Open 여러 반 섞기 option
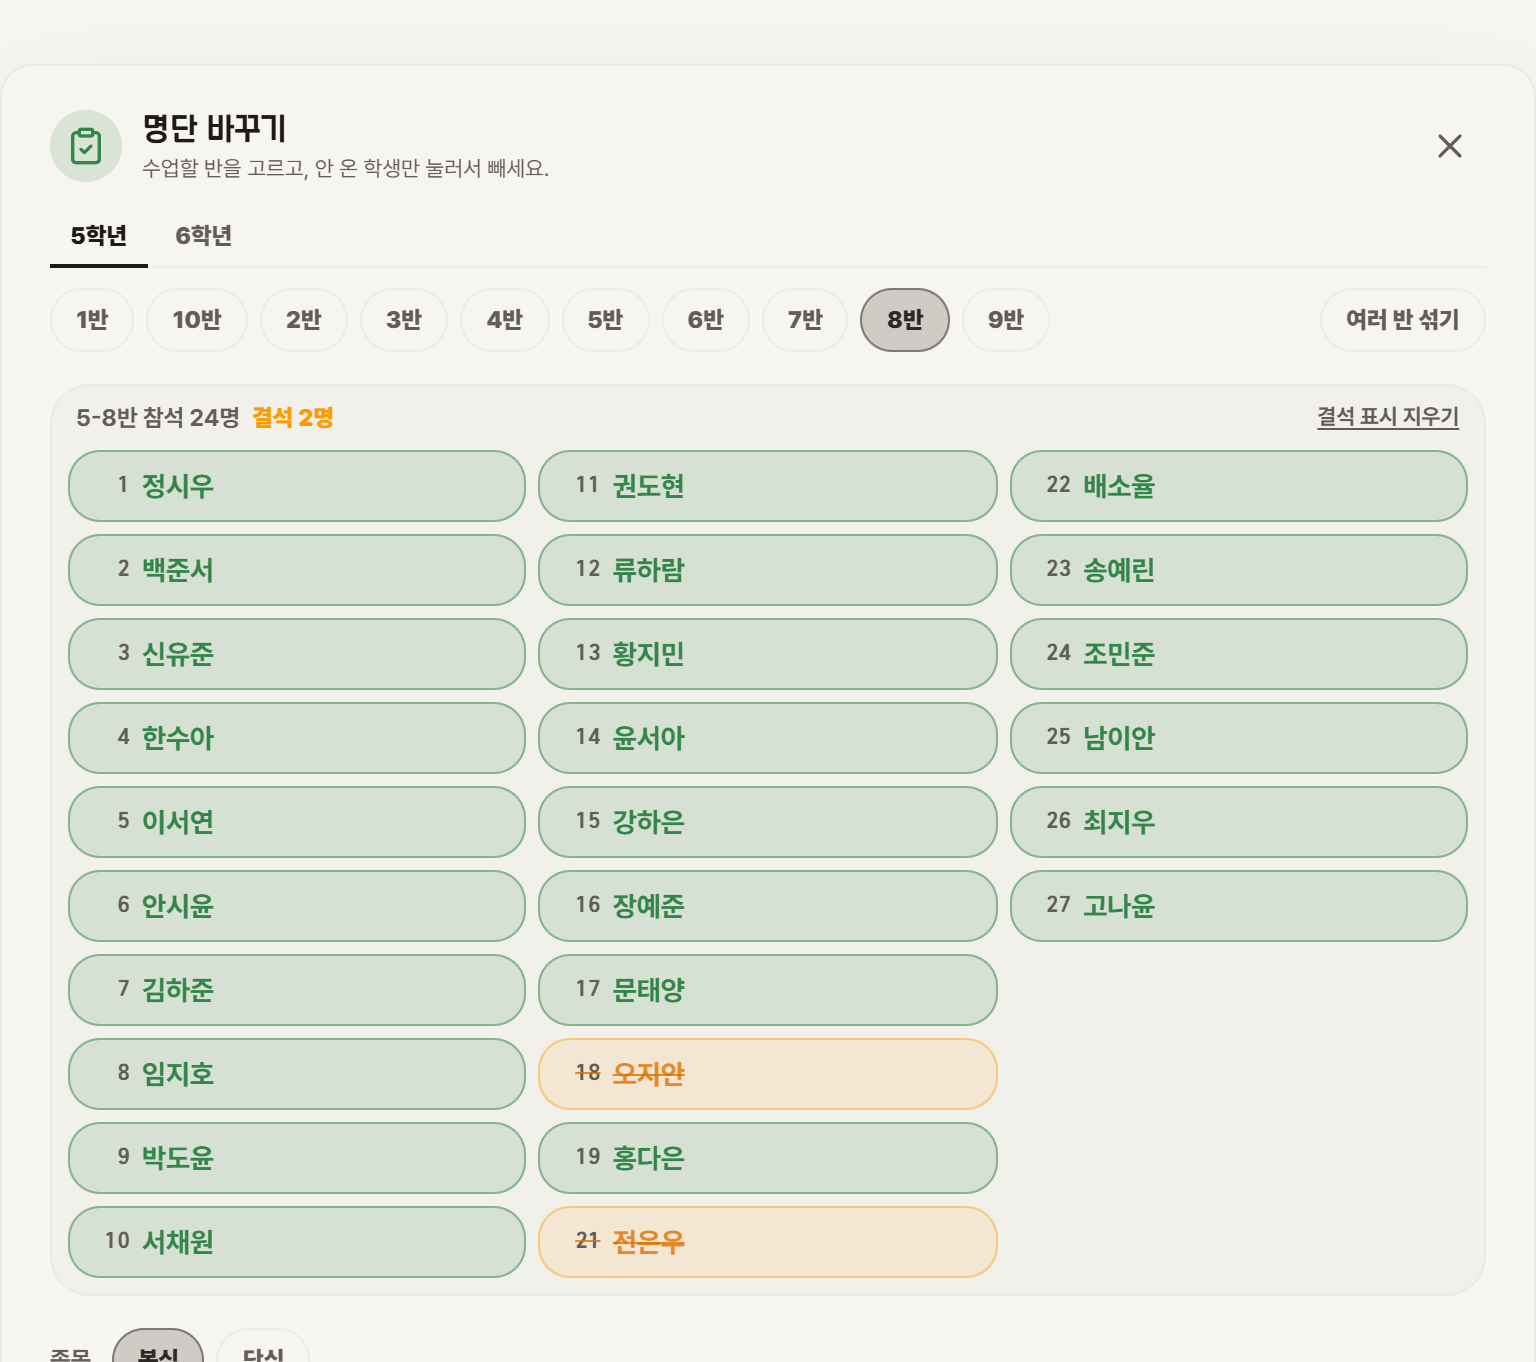The width and height of the screenshot is (1536, 1362). point(1403,320)
